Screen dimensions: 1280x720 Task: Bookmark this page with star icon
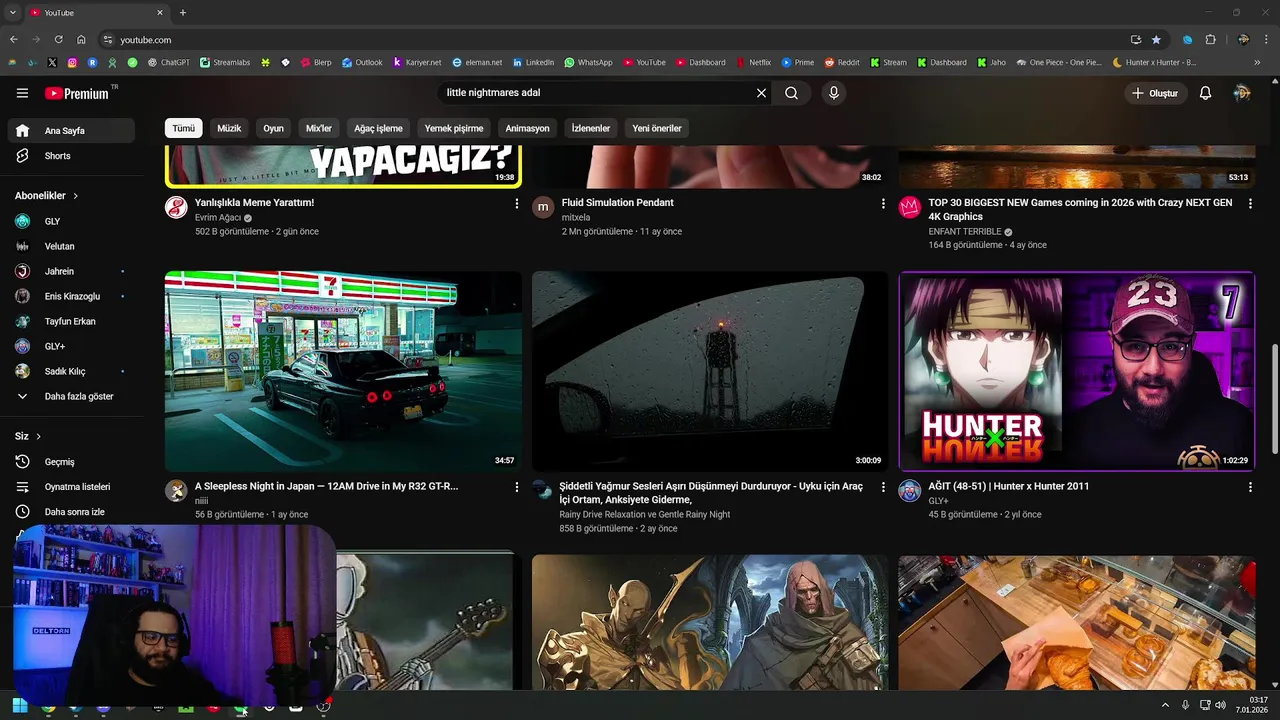(x=1156, y=40)
